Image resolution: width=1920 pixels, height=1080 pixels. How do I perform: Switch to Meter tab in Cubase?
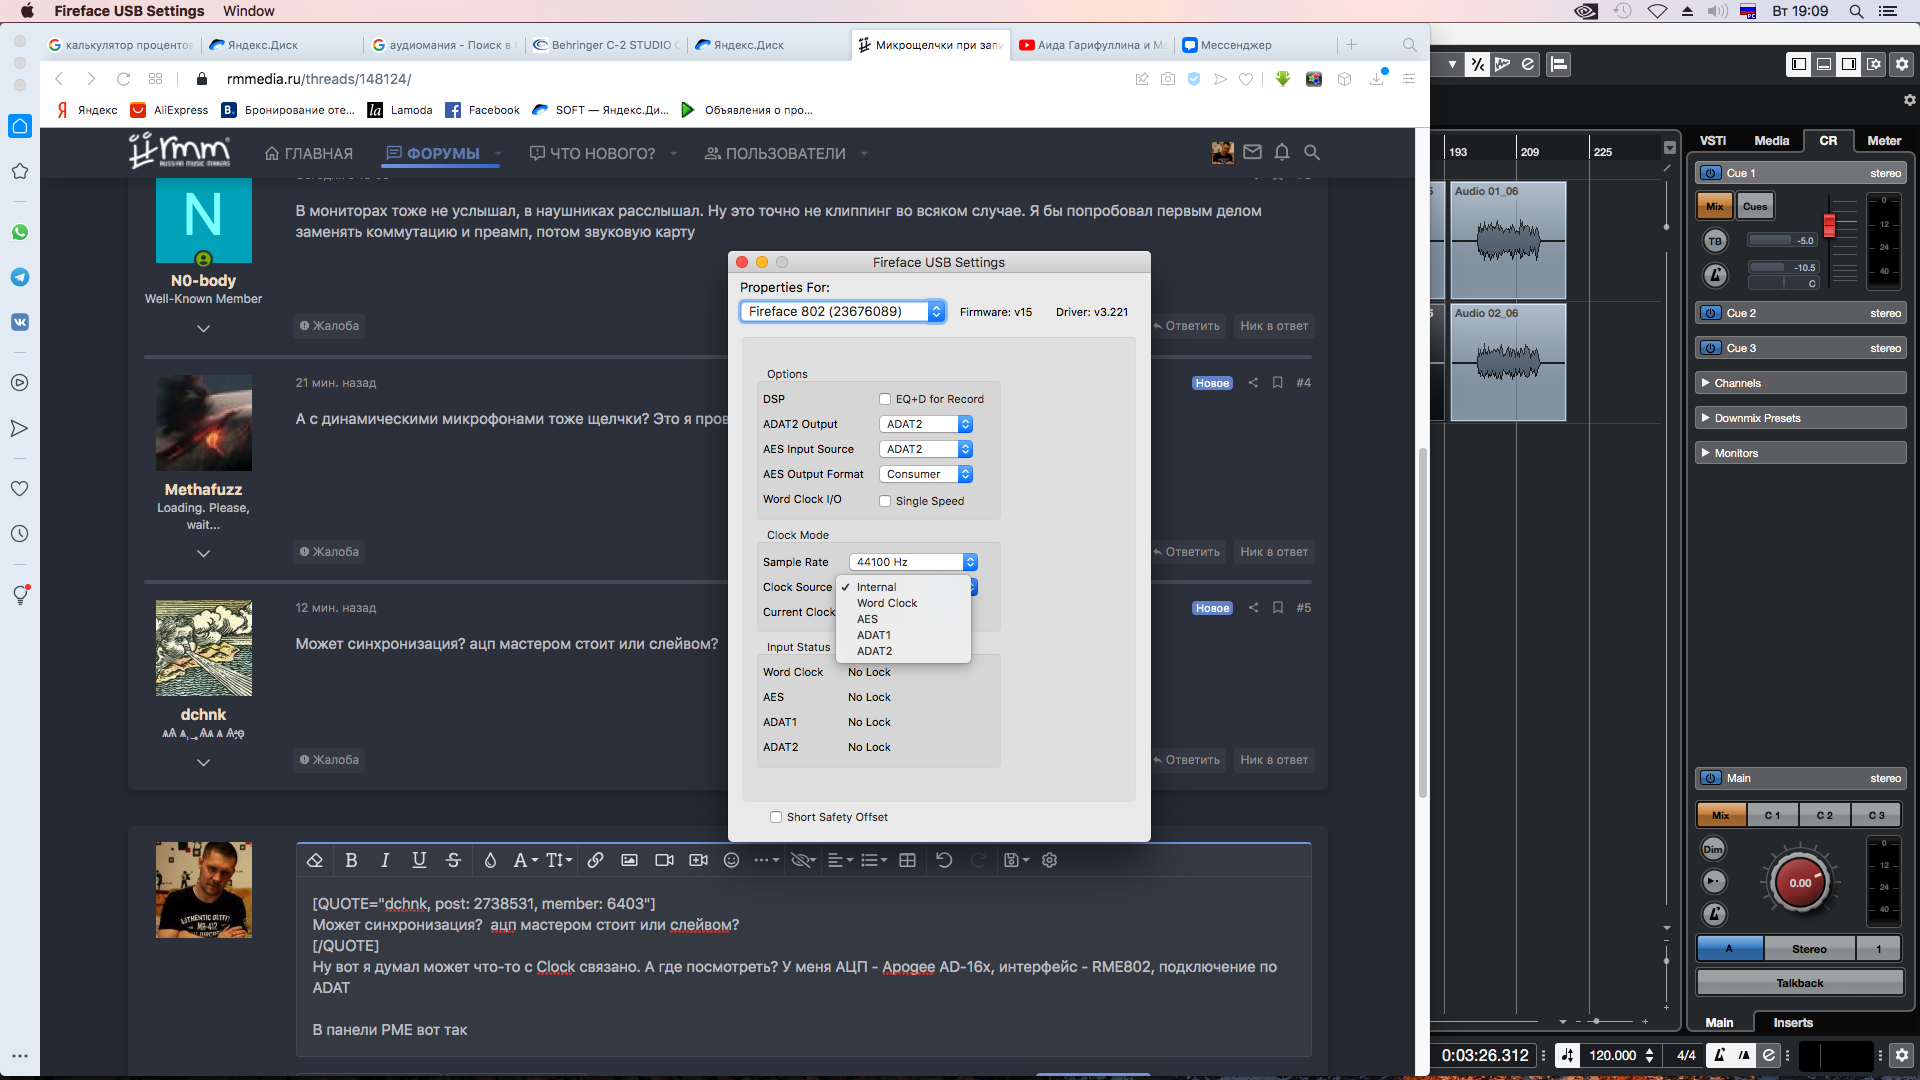1884,141
